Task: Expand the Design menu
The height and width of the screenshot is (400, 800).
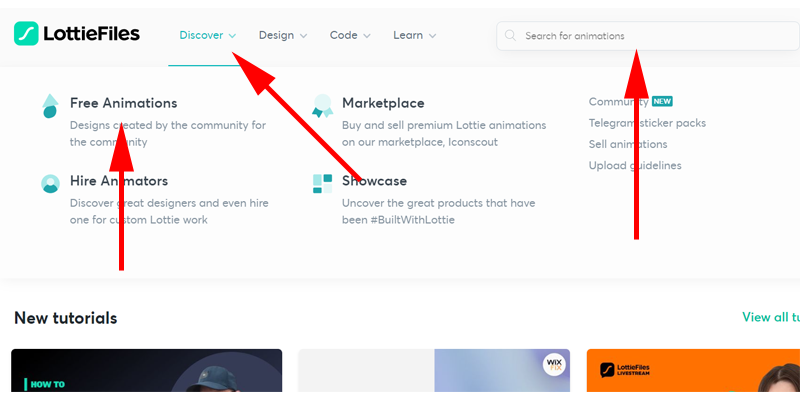Action: click(283, 35)
